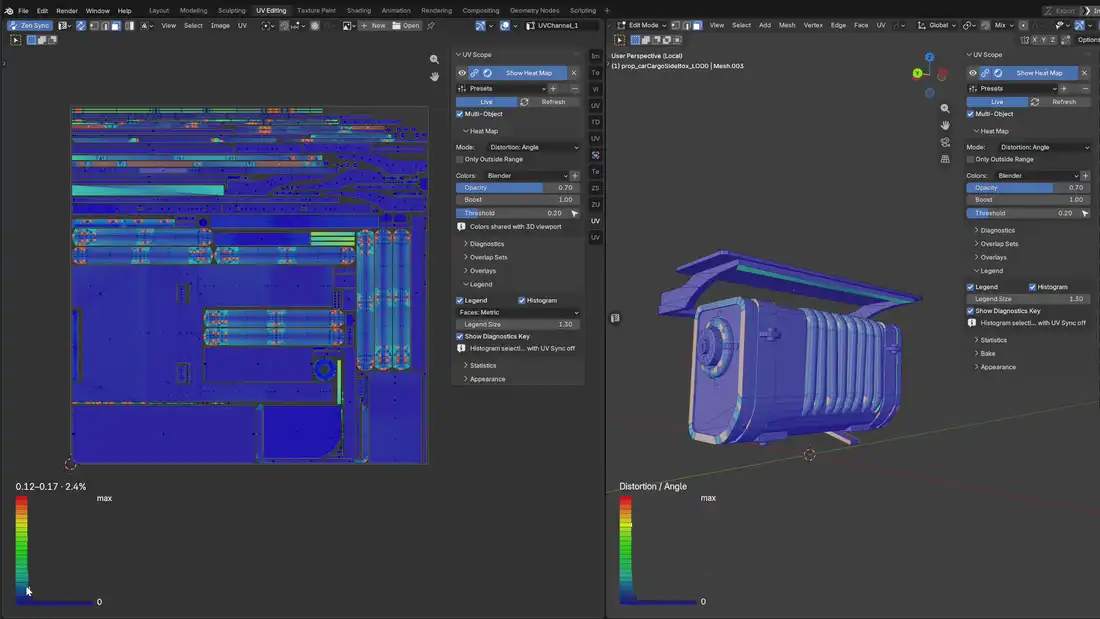Viewport: 1100px width, 619px height.
Task: Toggle Histogram checkbox in right panel
Action: (1032, 287)
